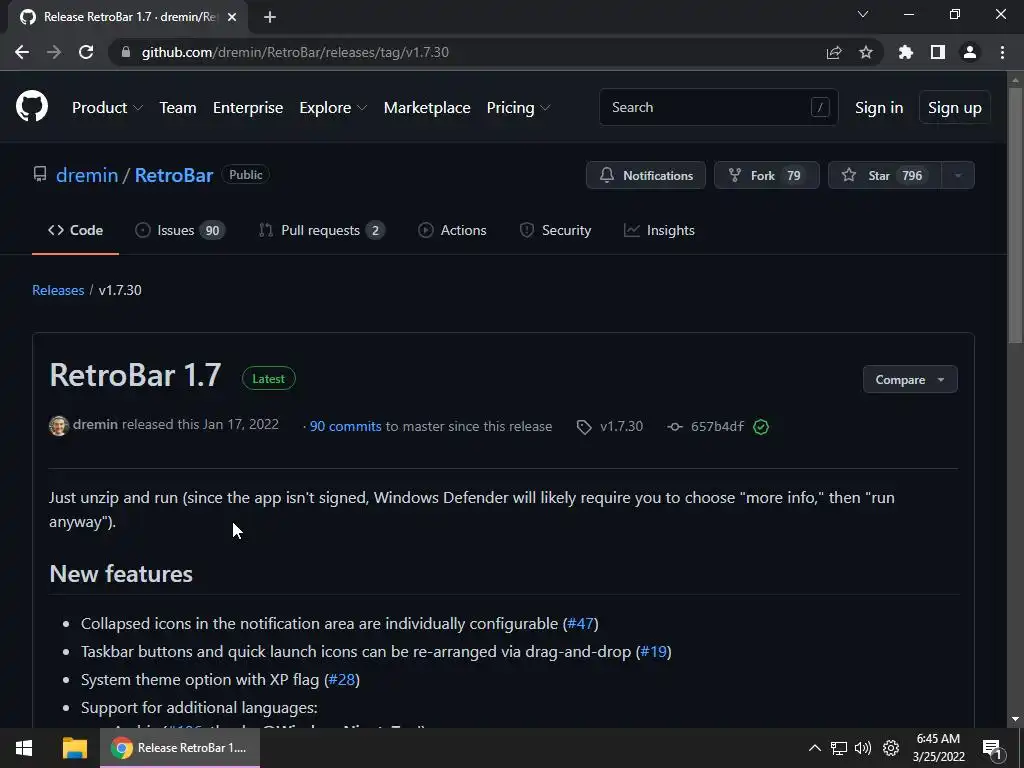Fork the repository with the Fork button

(x=767, y=175)
